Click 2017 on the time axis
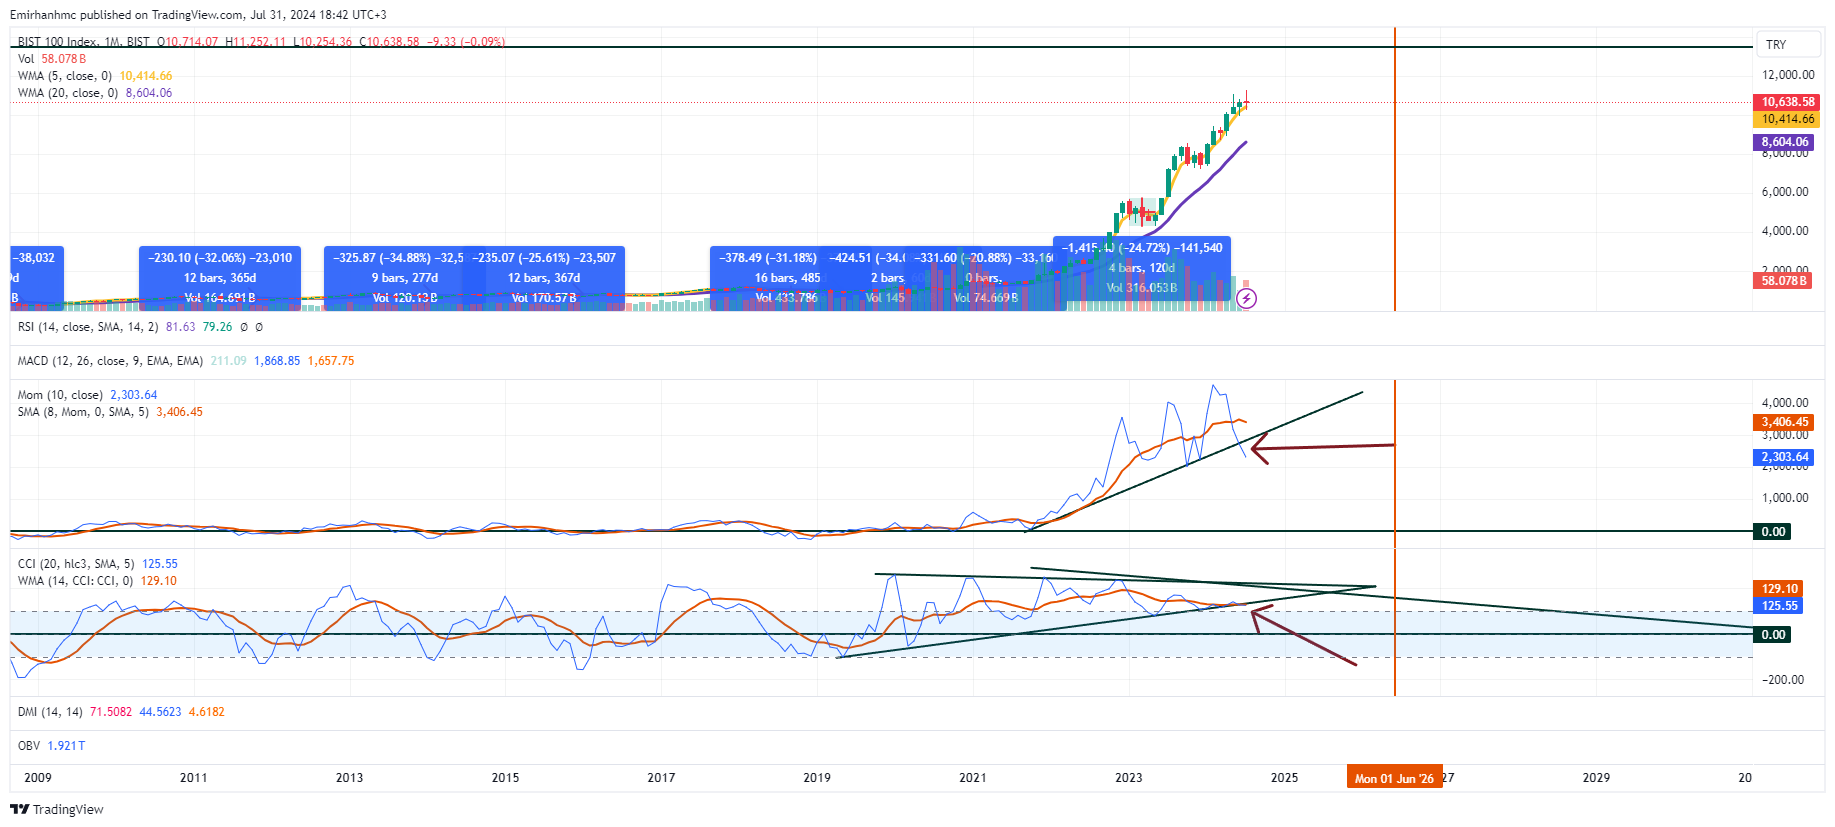The width and height of the screenshot is (1835, 827). click(661, 778)
